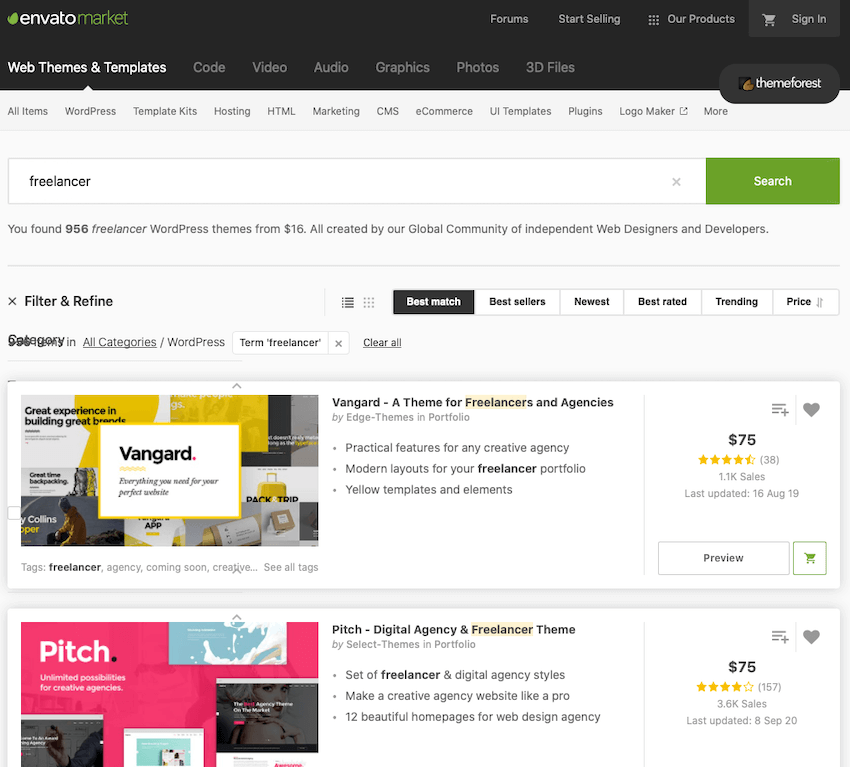Go to Plugins category
Viewport: 850px width, 767px height.
coord(585,111)
